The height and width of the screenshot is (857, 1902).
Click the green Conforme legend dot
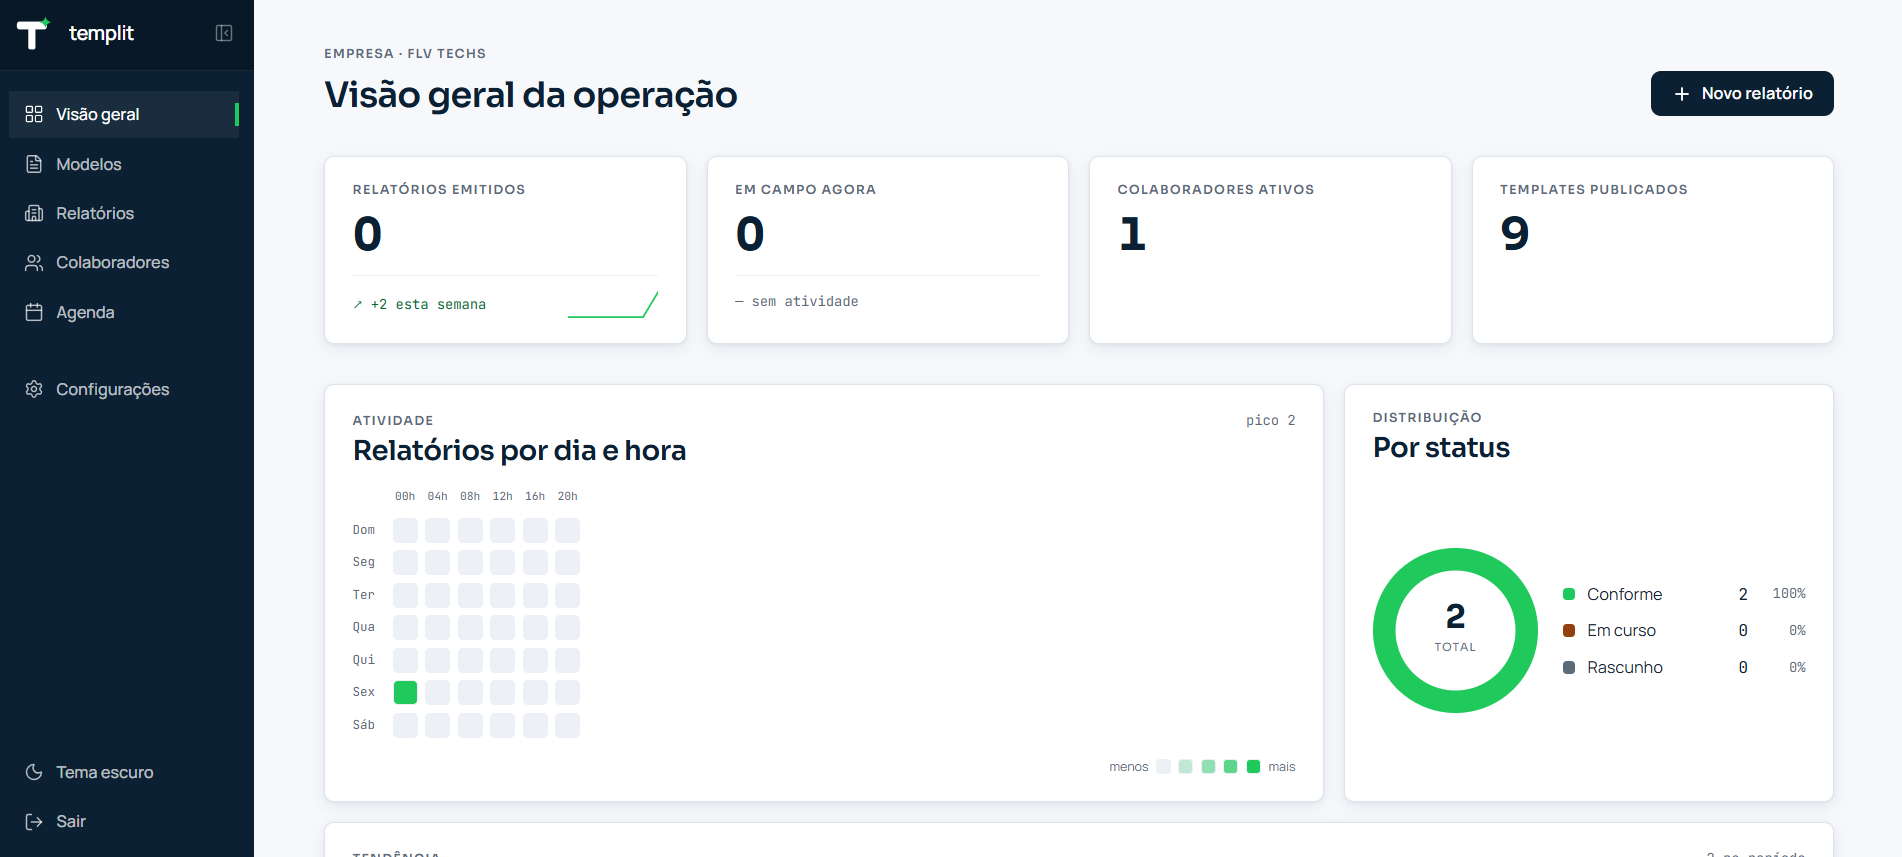point(1569,594)
